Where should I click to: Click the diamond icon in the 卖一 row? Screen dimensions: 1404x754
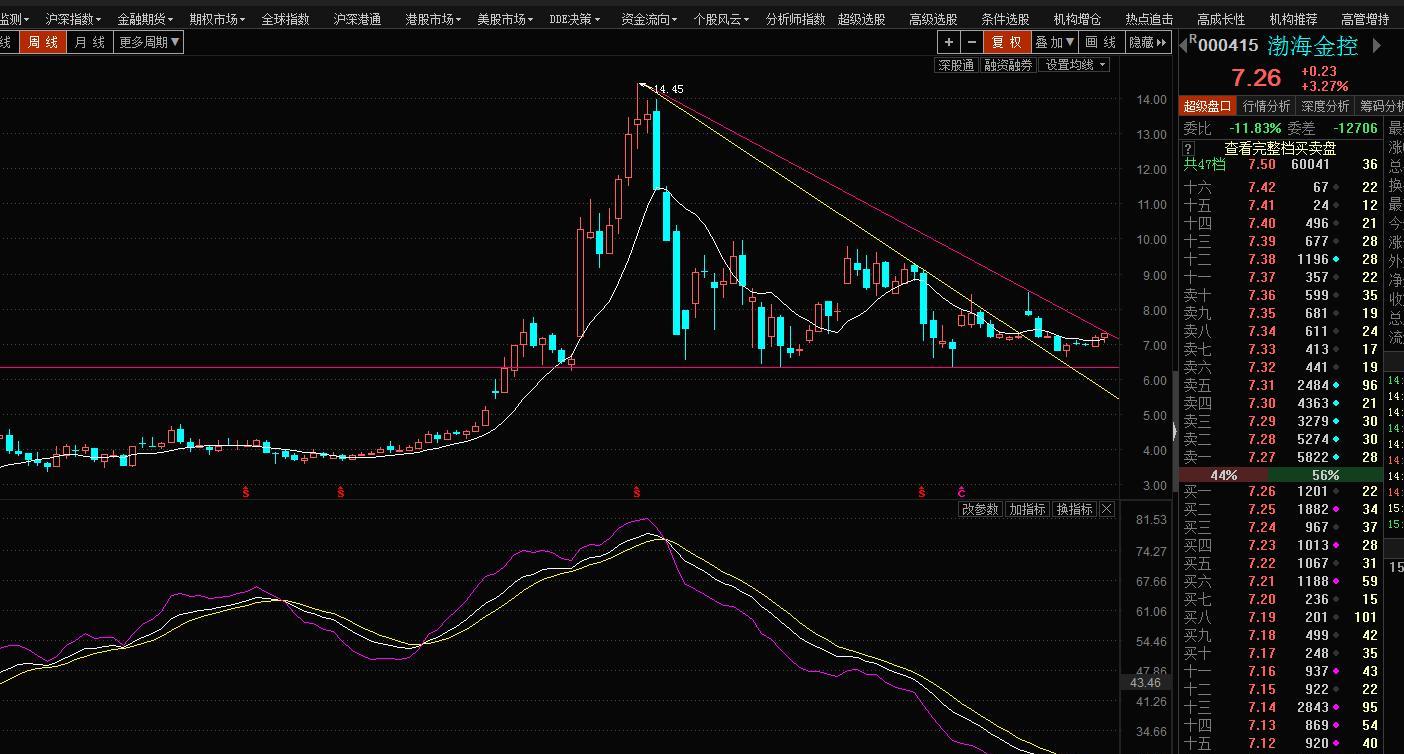[1336, 457]
